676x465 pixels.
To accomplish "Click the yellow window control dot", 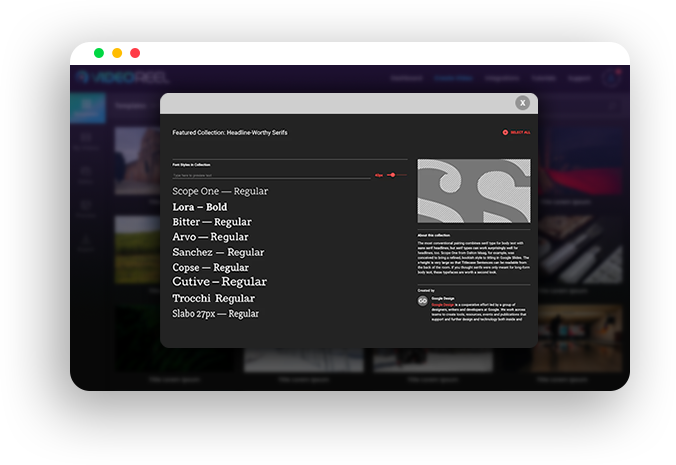I will tap(117, 53).
